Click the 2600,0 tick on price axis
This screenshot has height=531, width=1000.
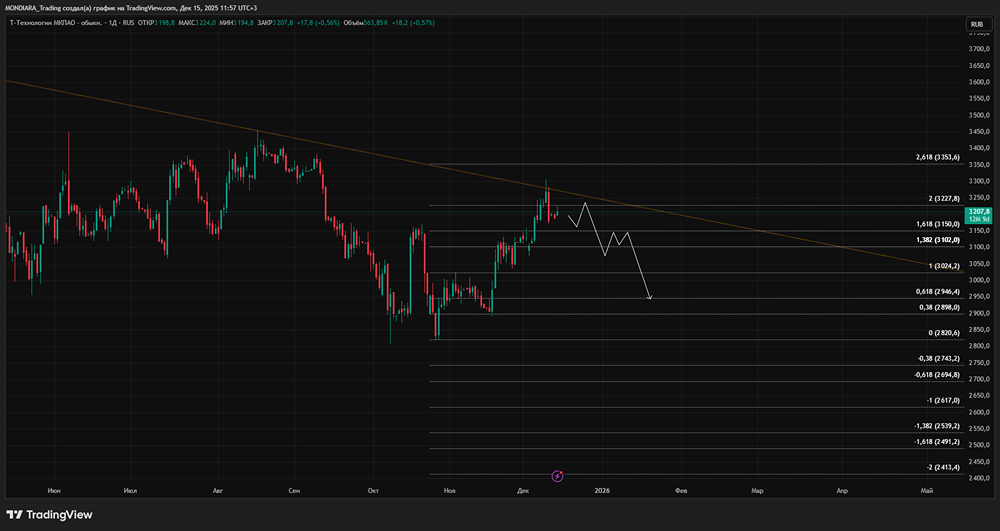(979, 412)
